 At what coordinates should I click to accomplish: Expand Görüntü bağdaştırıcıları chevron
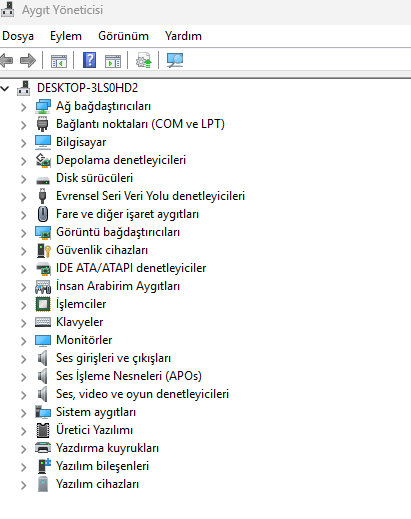coord(23,233)
